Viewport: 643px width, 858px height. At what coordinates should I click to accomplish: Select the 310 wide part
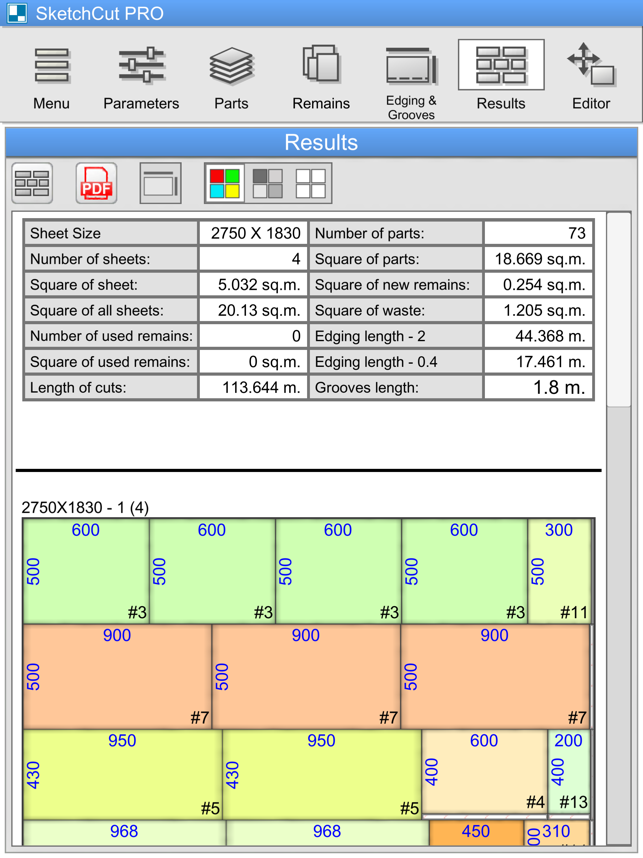557,832
